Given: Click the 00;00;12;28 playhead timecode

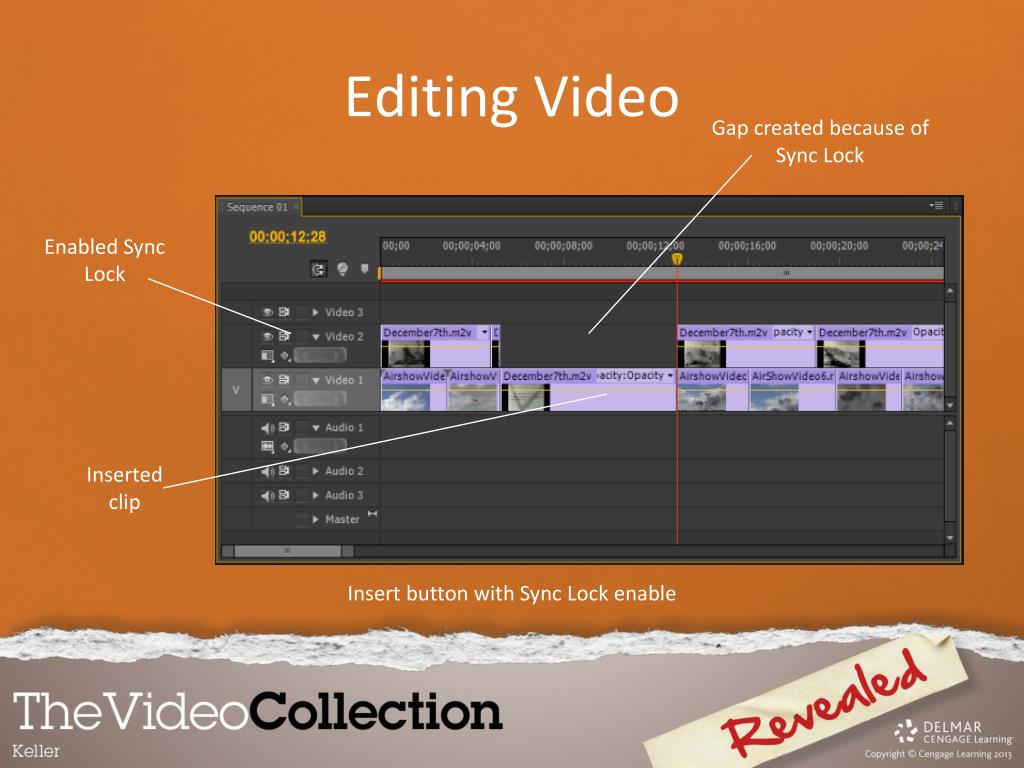Looking at the screenshot, I should [x=287, y=237].
